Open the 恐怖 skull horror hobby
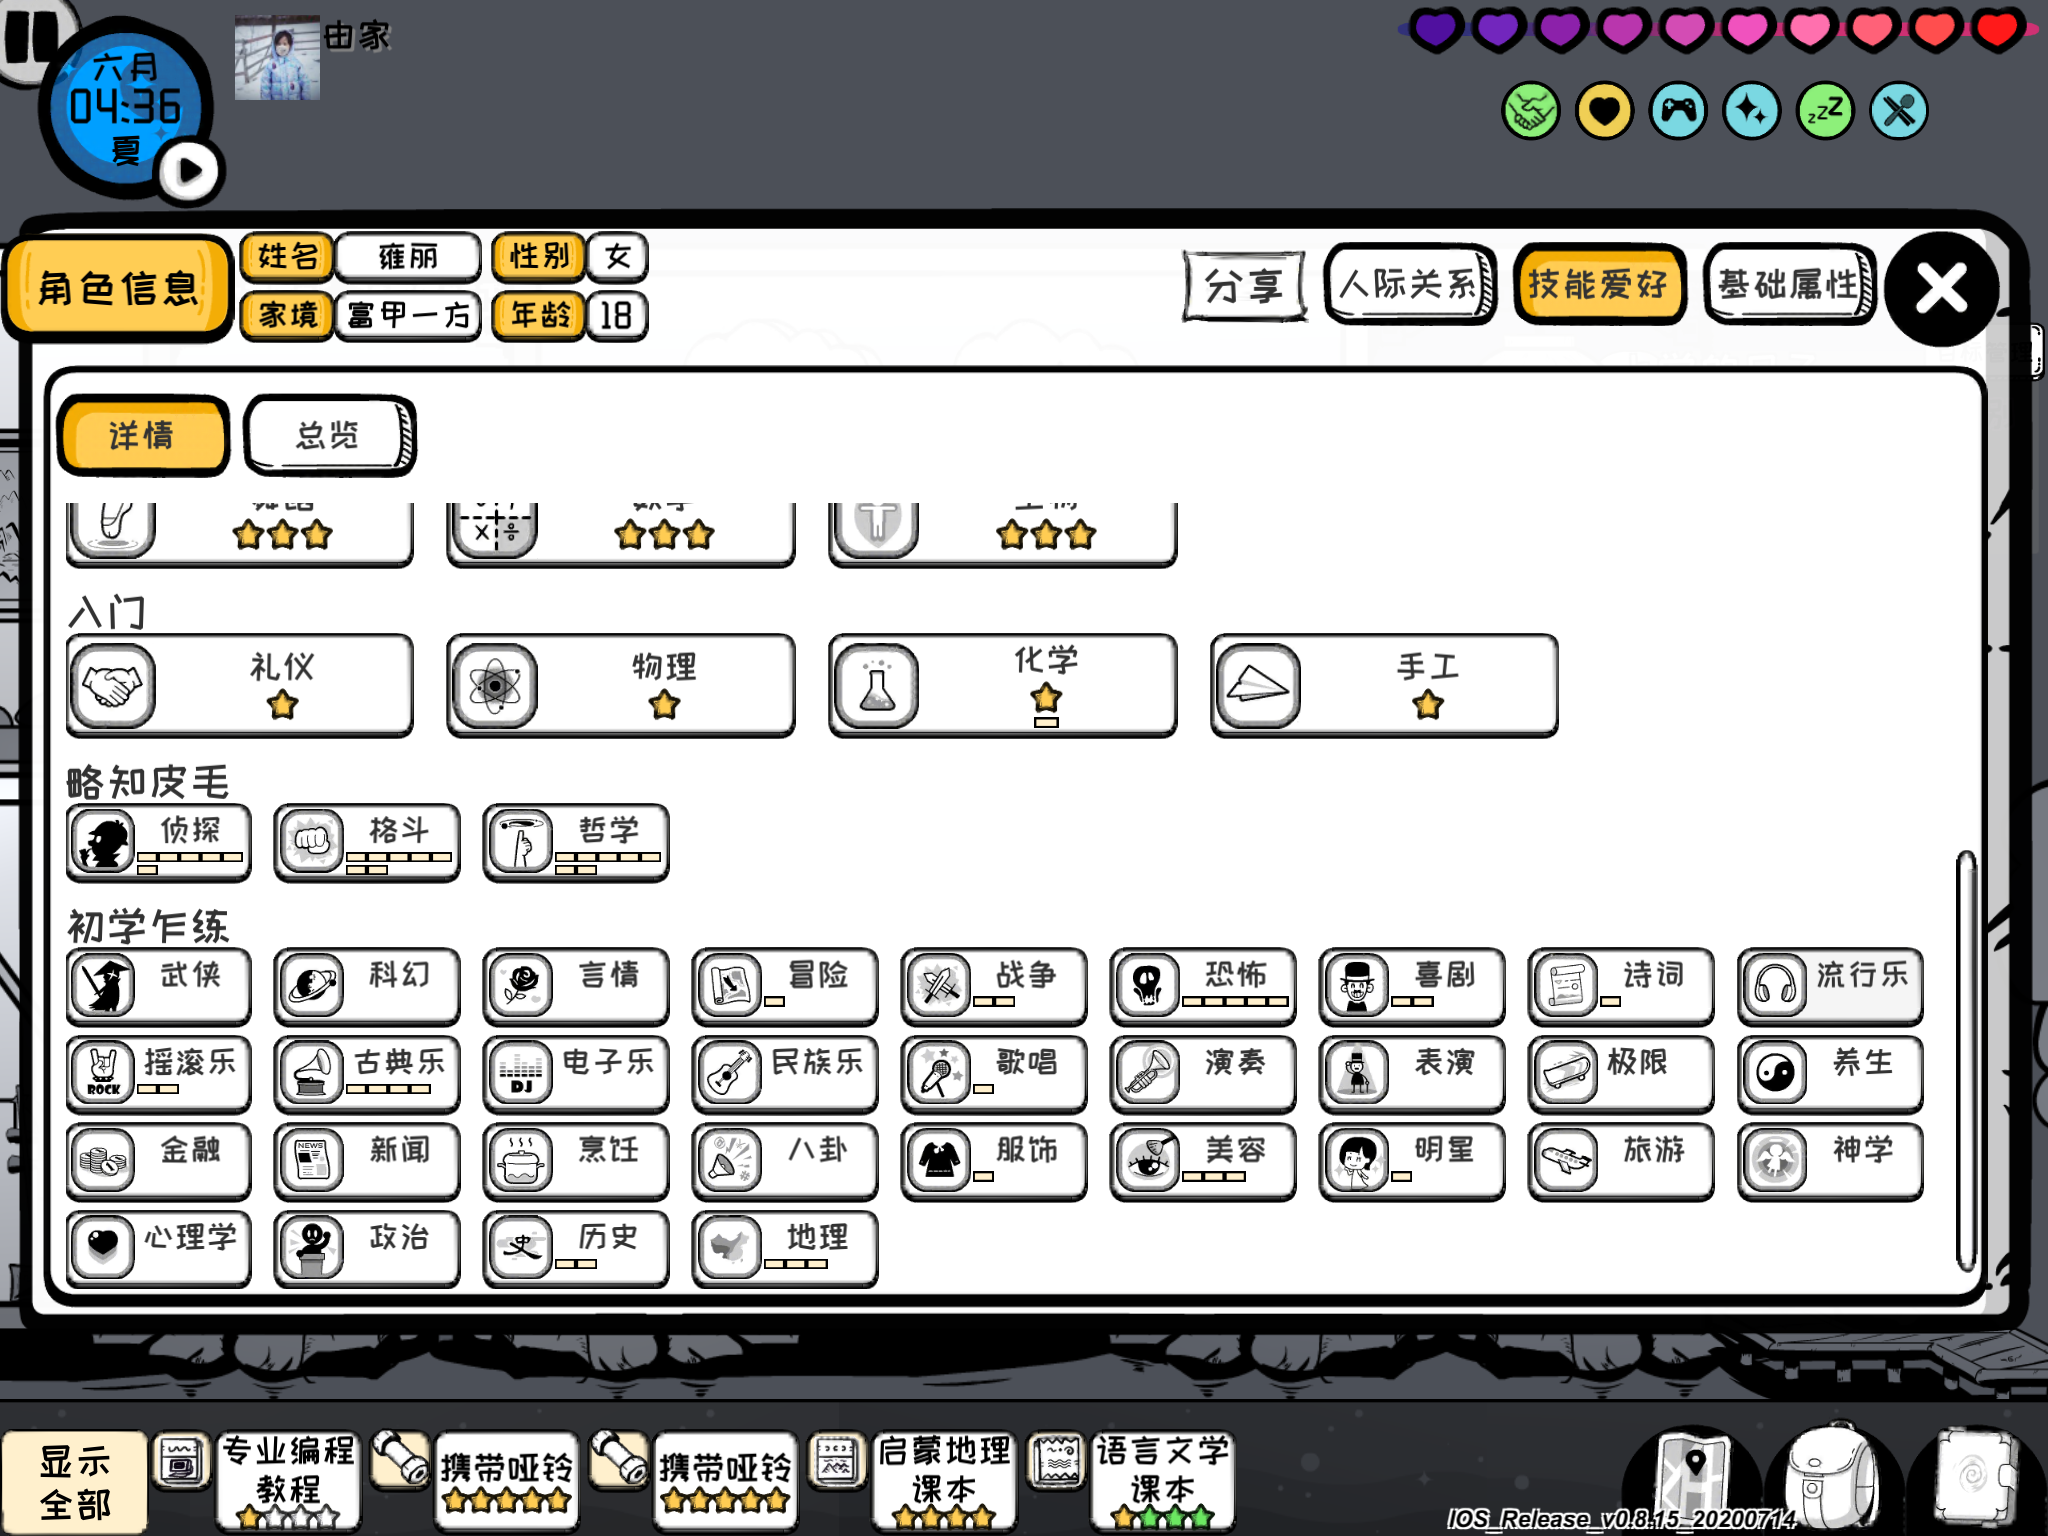Screen dimensions: 2048x1536 tap(1203, 987)
